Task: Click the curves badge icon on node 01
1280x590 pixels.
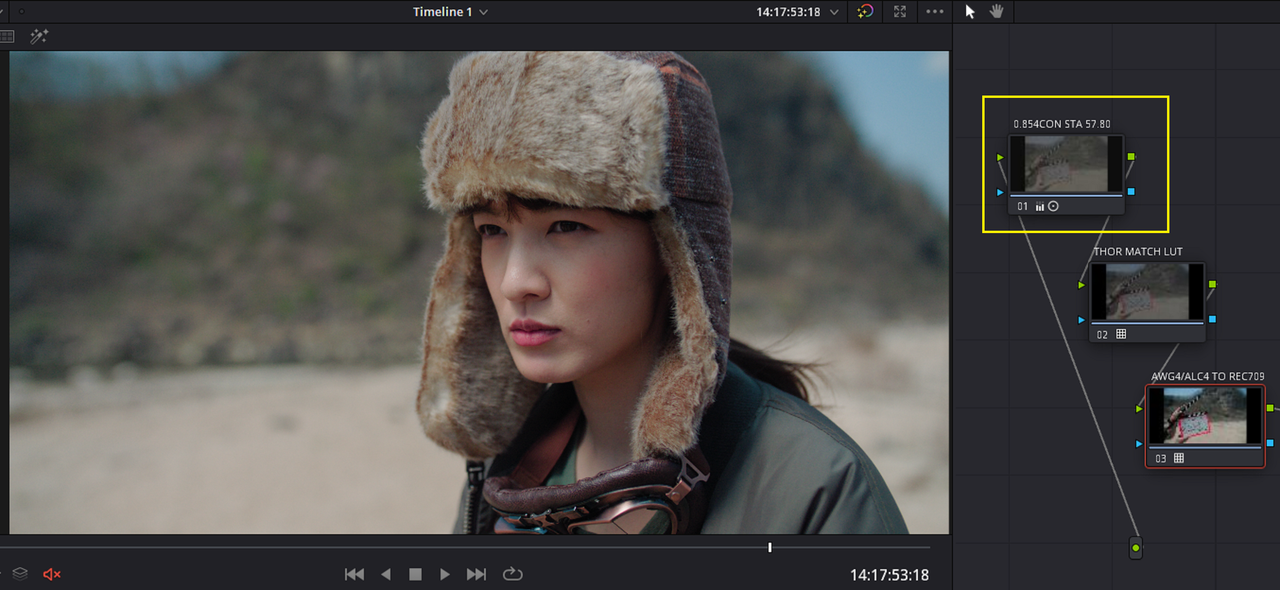Action: click(1040, 207)
